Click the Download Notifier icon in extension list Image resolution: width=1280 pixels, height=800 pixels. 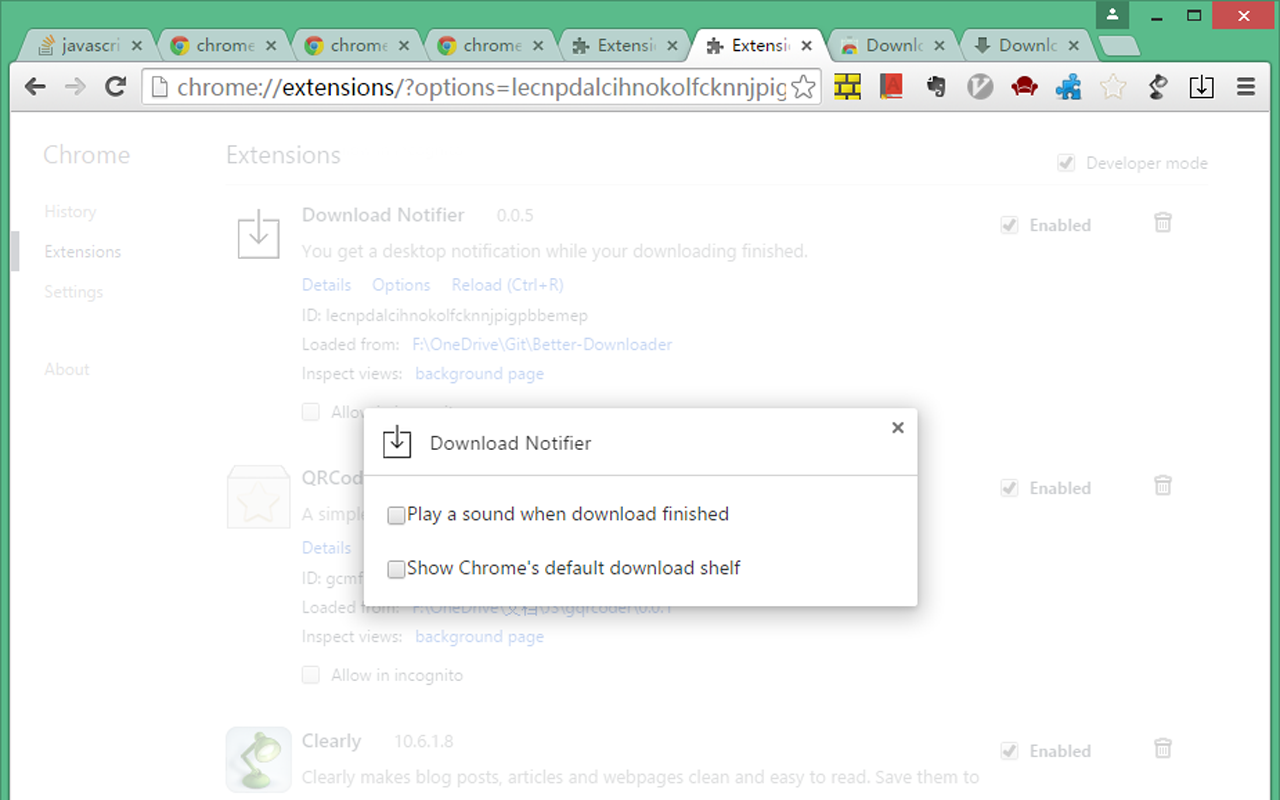tap(258, 234)
